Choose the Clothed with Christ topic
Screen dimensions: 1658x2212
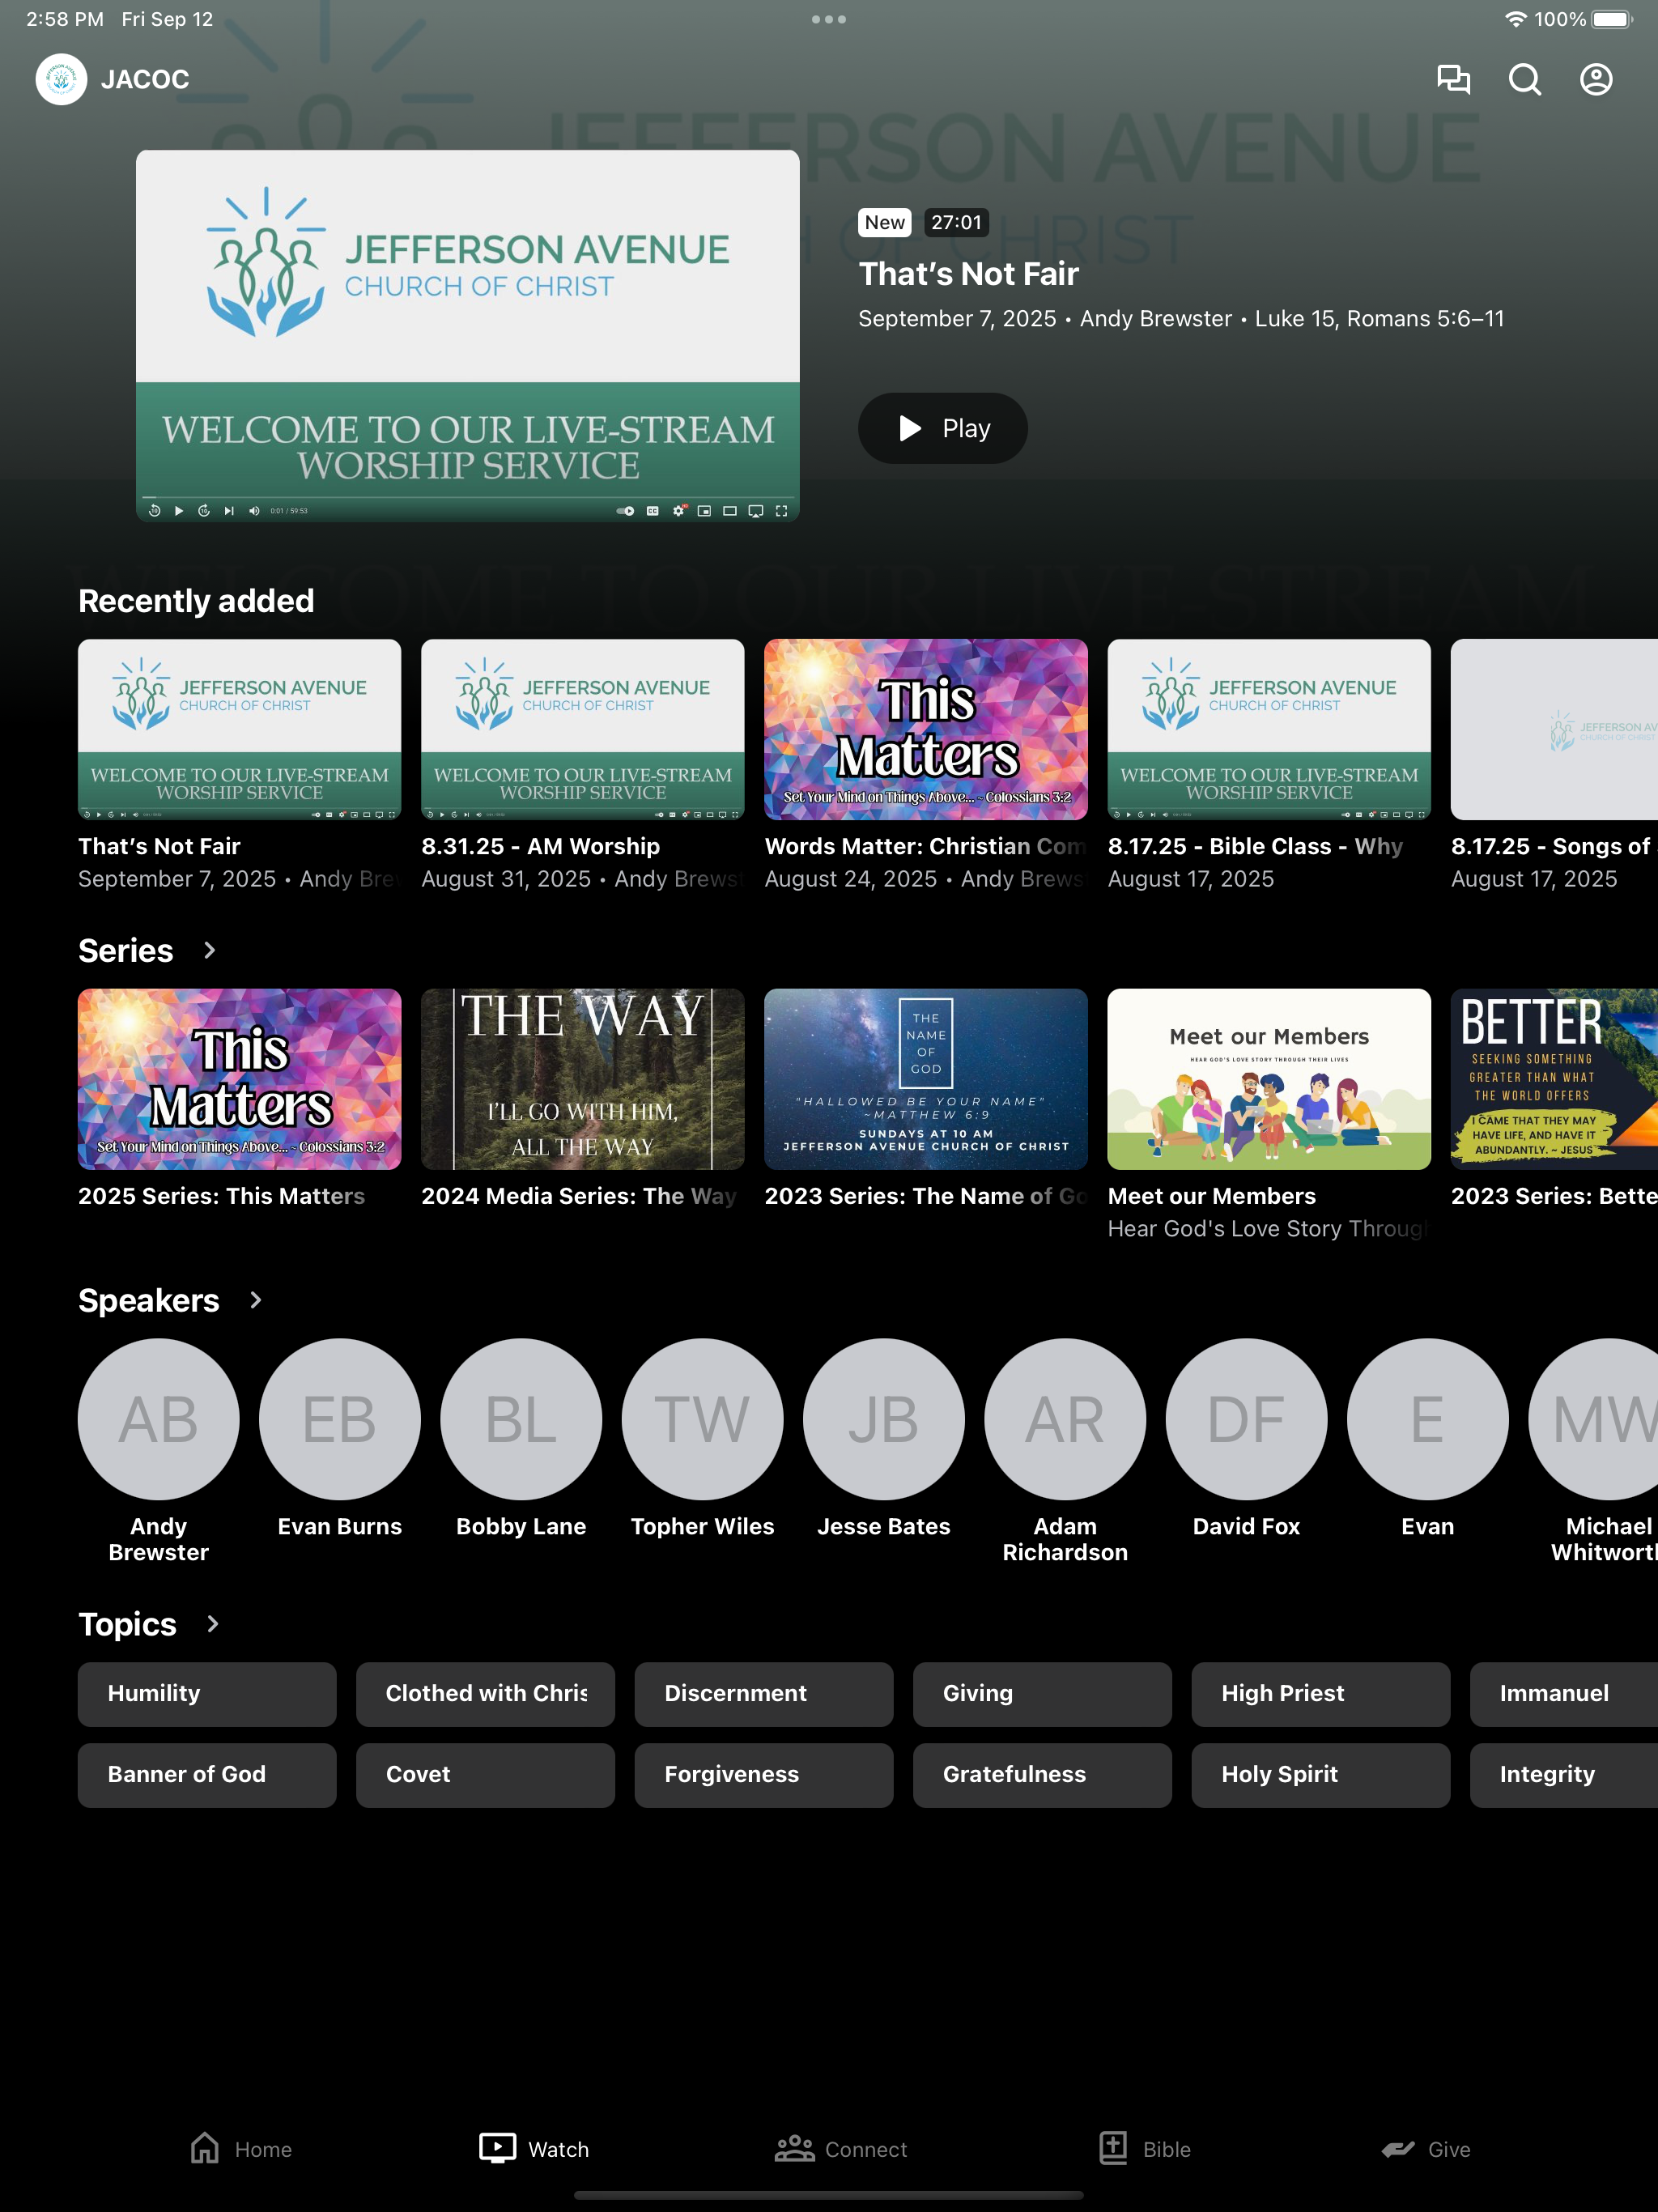(x=486, y=1694)
